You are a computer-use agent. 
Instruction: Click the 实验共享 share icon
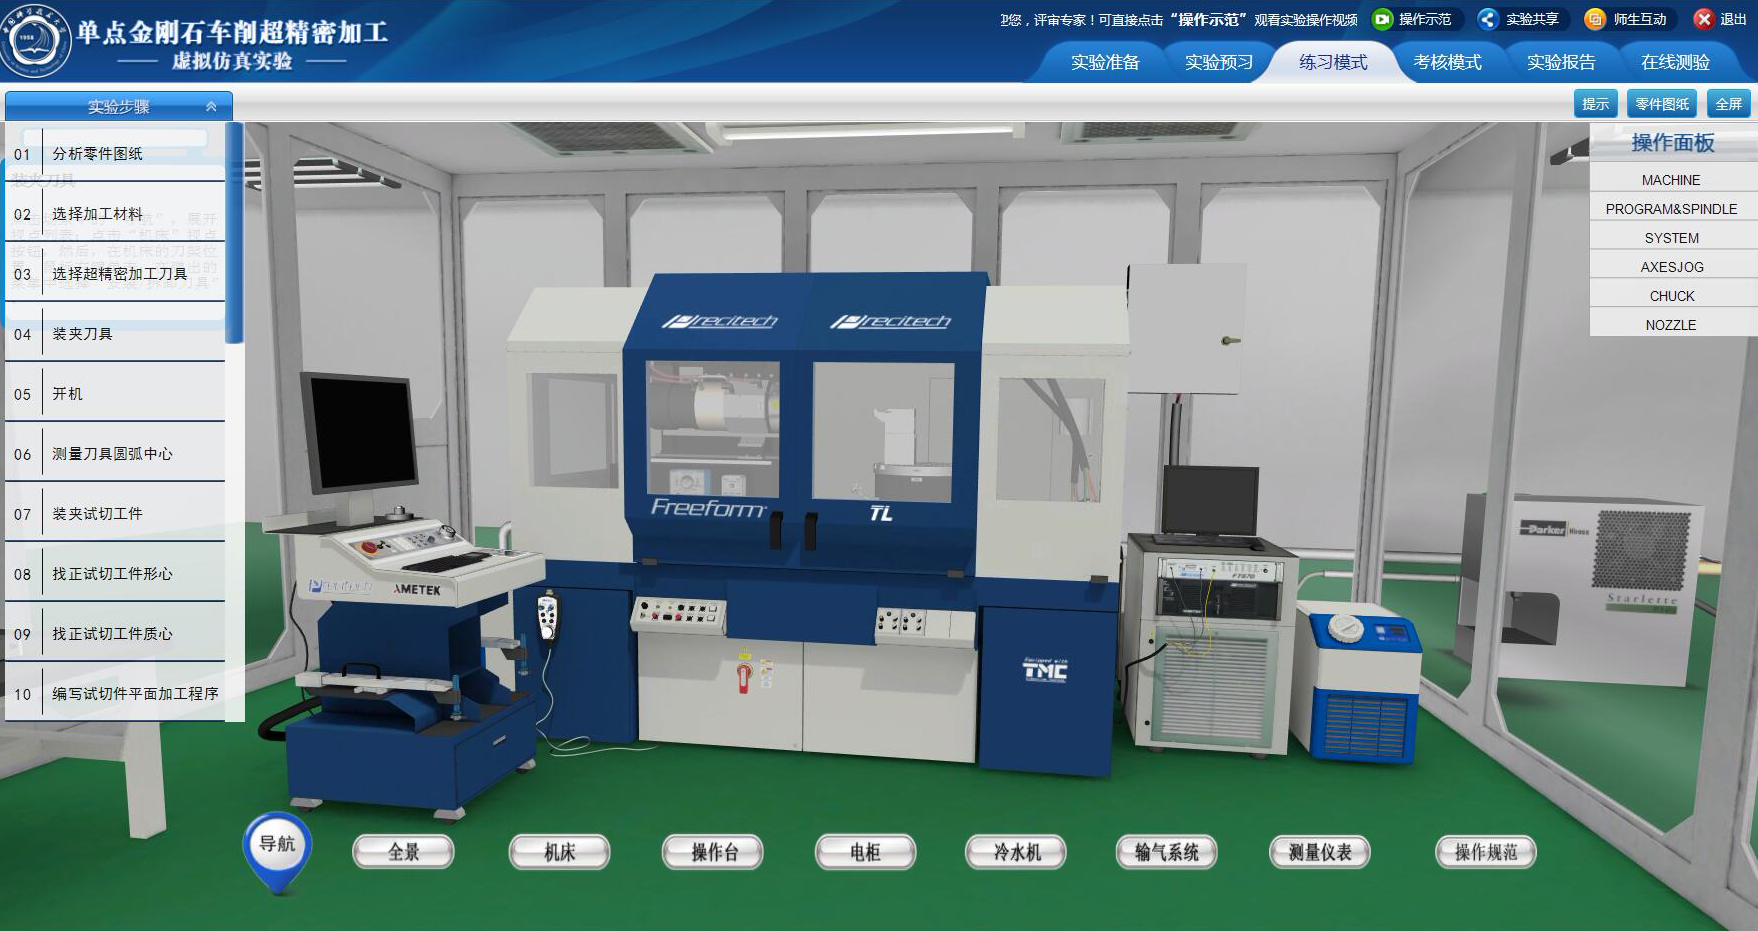click(1489, 19)
